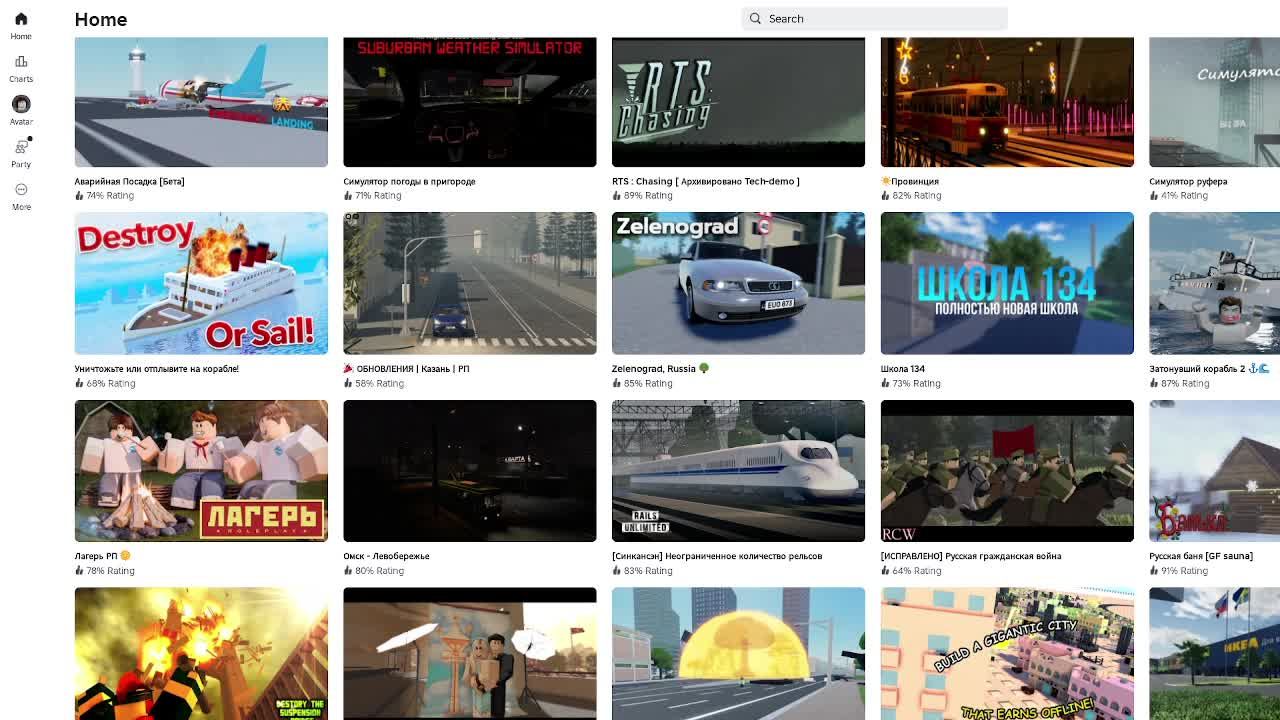
Task: Click the 74% Rating text
Action: [x=110, y=195]
